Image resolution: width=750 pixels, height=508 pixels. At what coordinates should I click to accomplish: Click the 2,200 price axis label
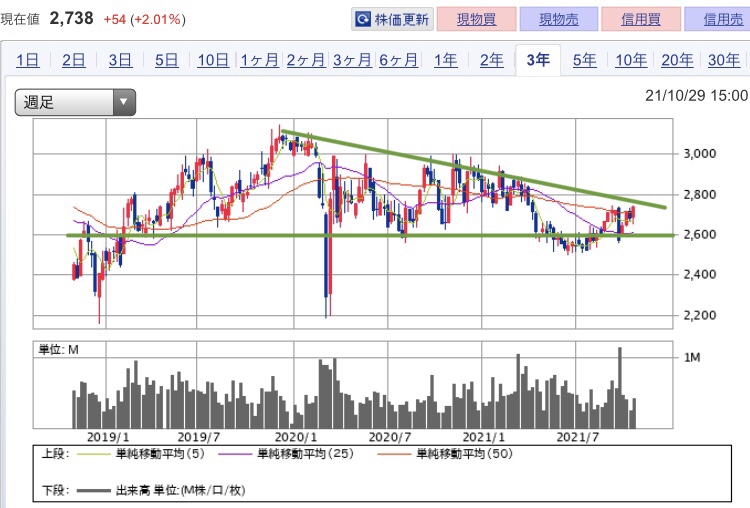pyautogui.click(x=700, y=315)
